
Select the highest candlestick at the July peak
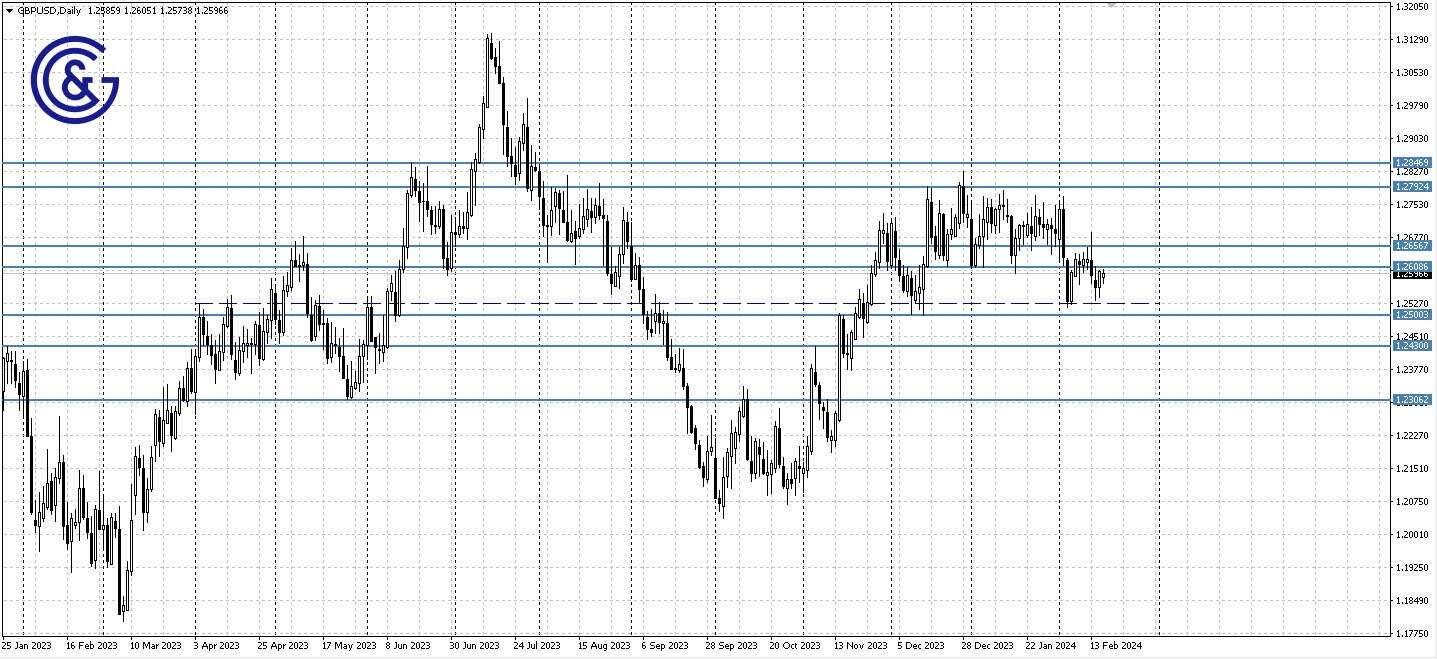click(490, 40)
